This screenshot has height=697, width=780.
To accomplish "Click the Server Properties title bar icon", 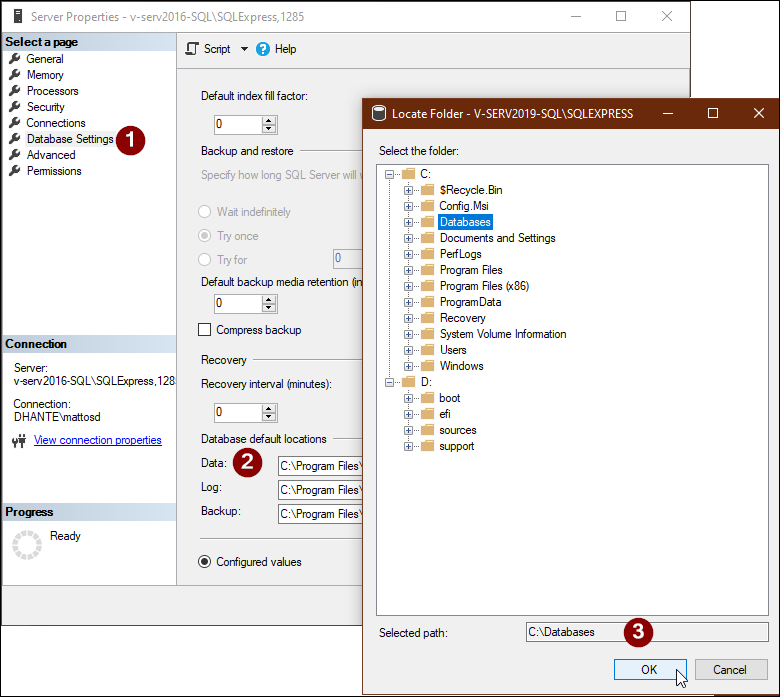I will pos(18,16).
